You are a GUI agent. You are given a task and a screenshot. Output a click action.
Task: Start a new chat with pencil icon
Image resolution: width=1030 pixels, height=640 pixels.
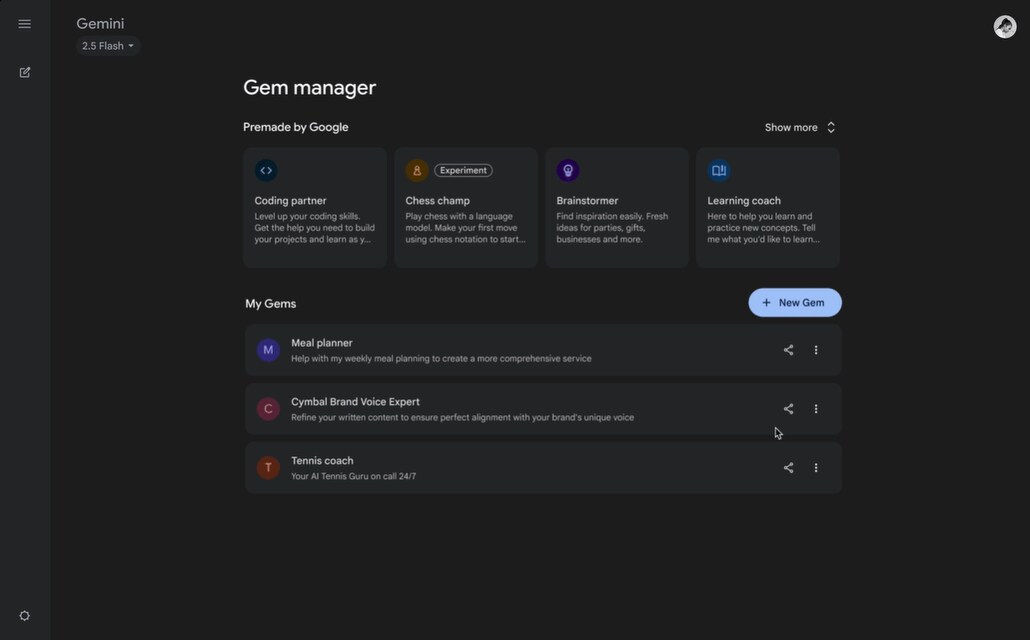tap(25, 72)
